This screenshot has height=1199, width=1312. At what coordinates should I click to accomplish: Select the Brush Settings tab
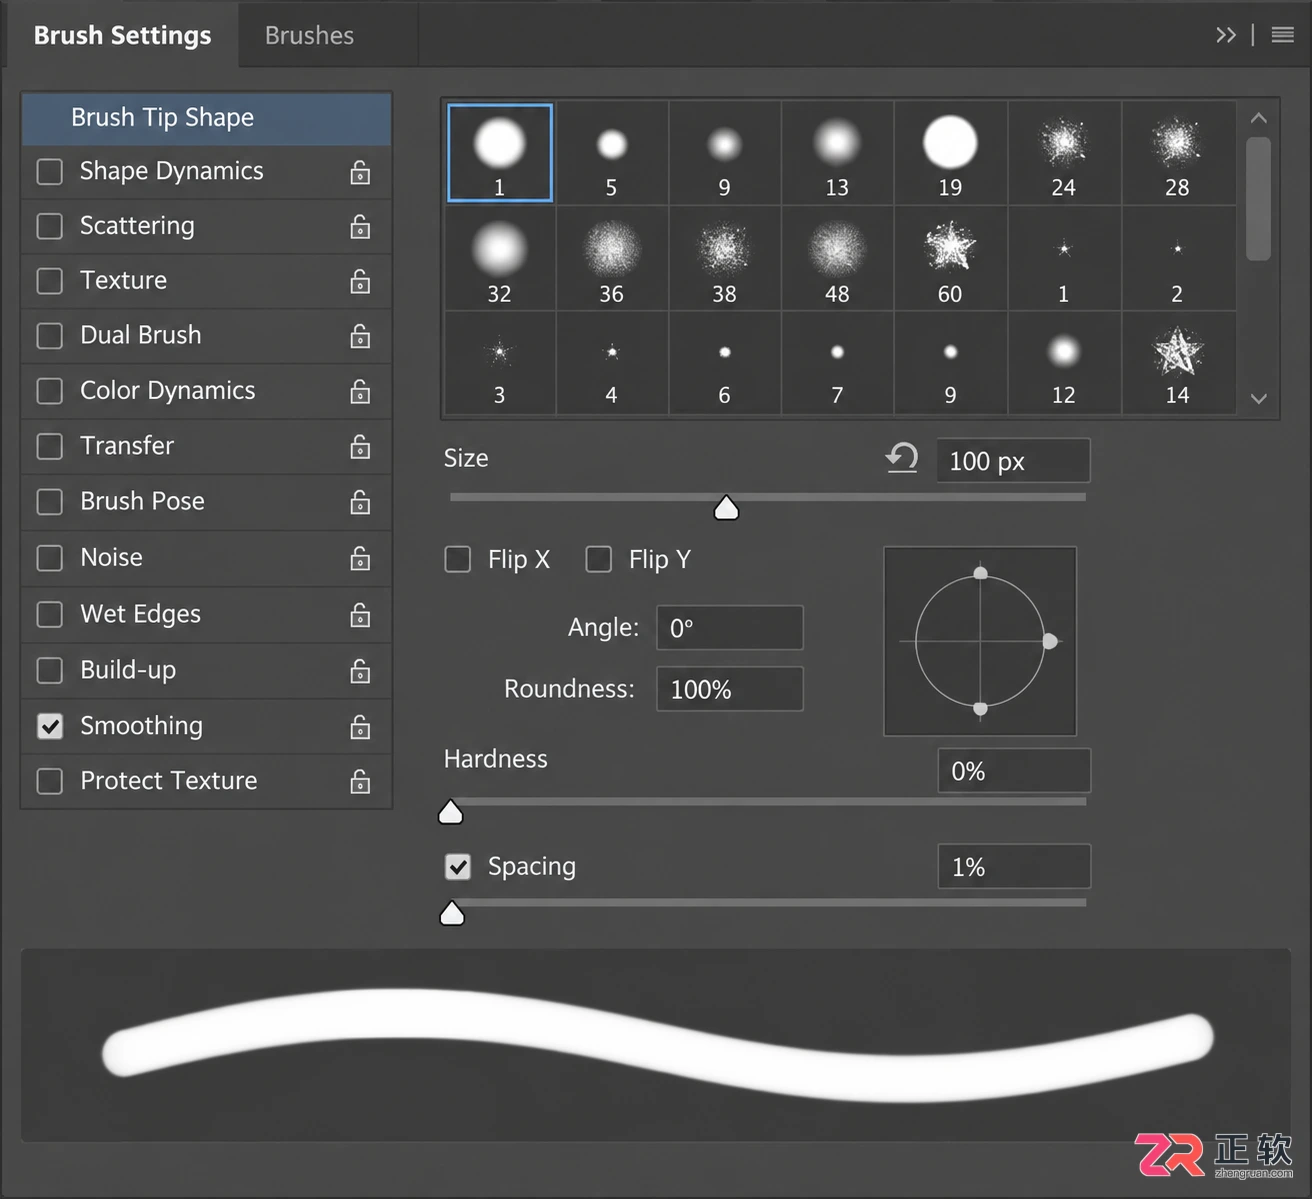pos(122,35)
